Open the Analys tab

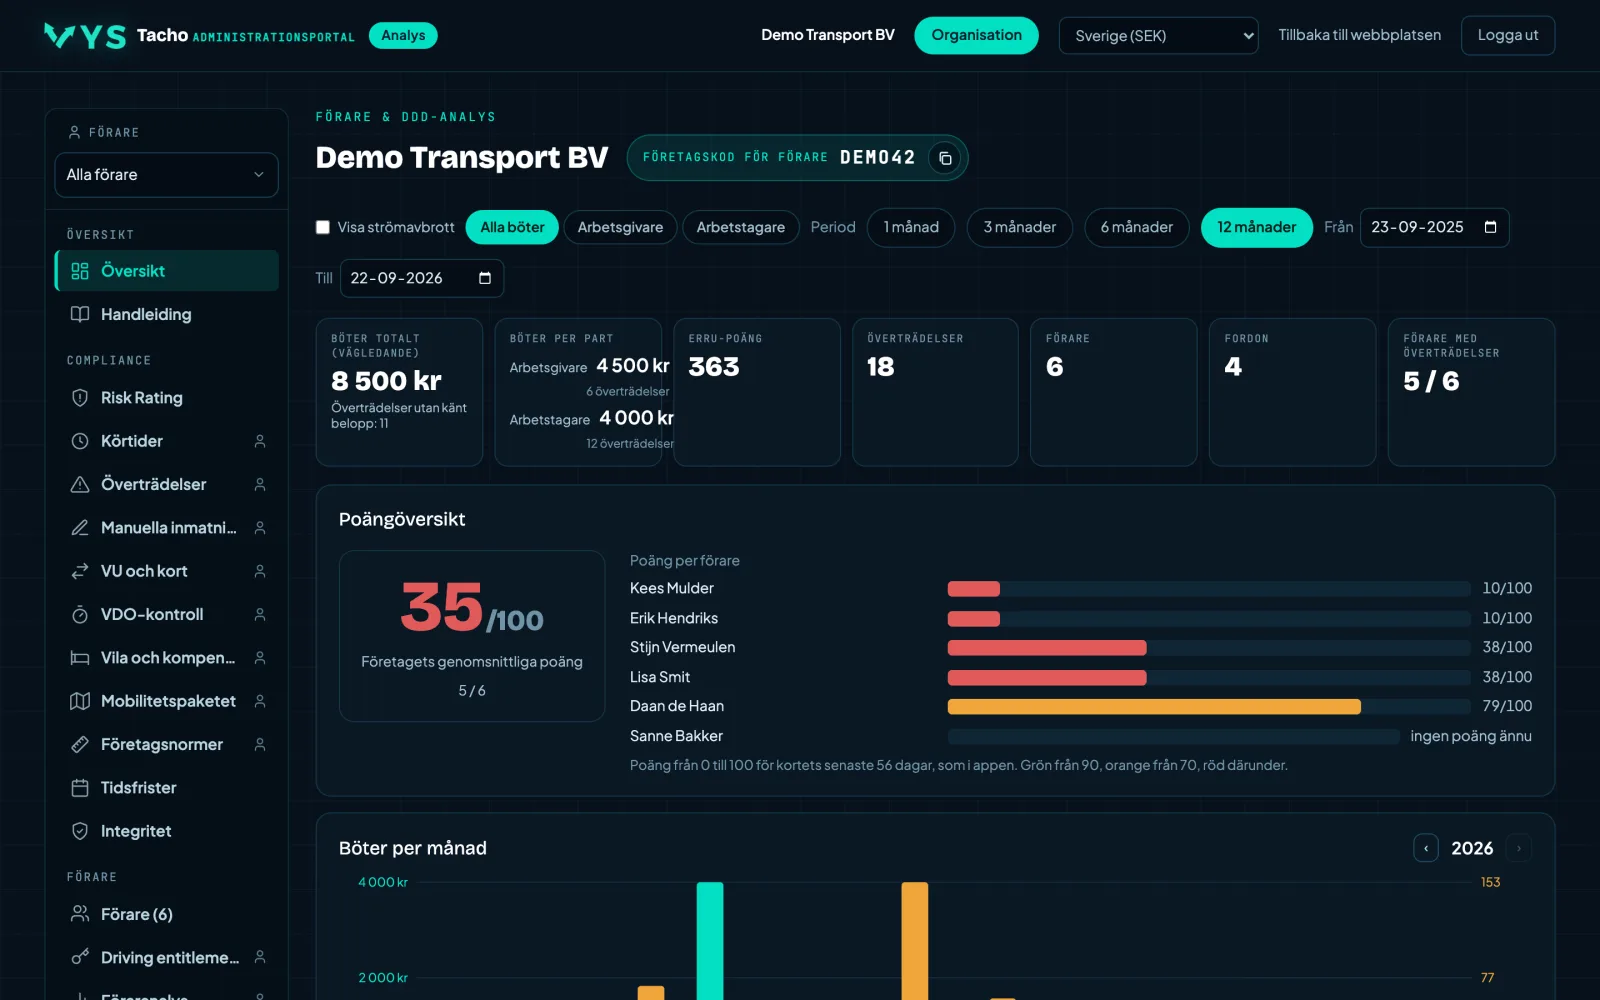(403, 36)
